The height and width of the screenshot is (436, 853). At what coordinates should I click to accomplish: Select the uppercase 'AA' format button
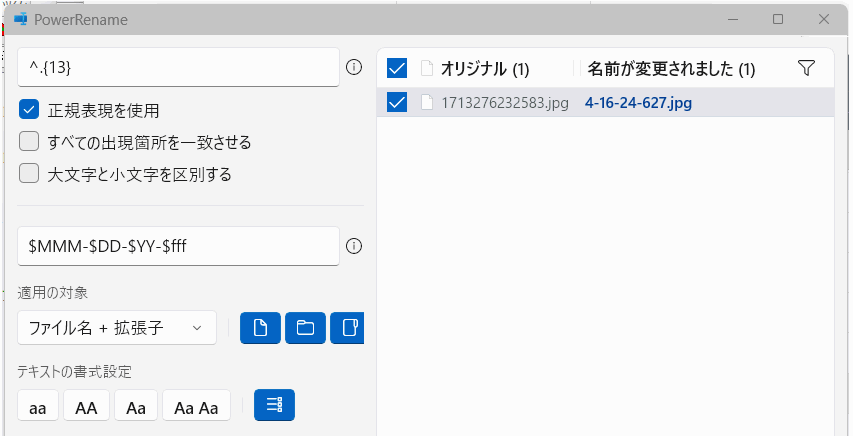pyautogui.click(x=86, y=406)
